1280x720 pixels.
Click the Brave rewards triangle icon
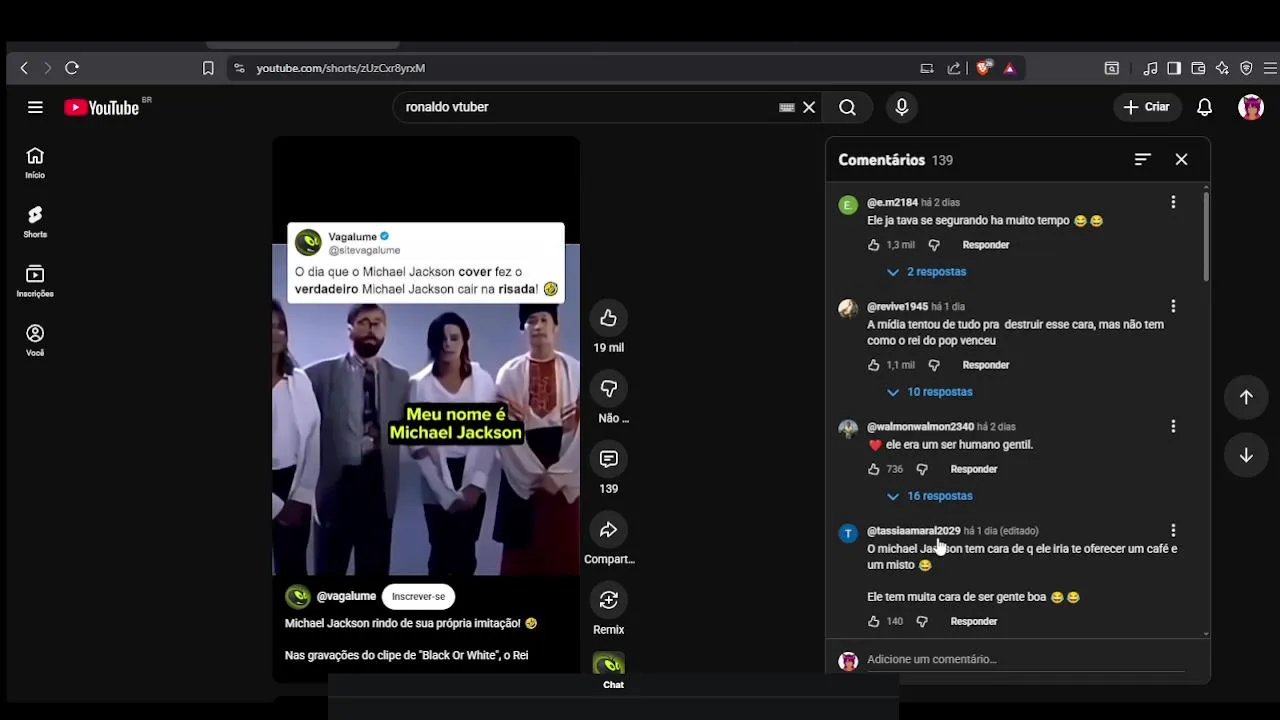tap(1009, 68)
